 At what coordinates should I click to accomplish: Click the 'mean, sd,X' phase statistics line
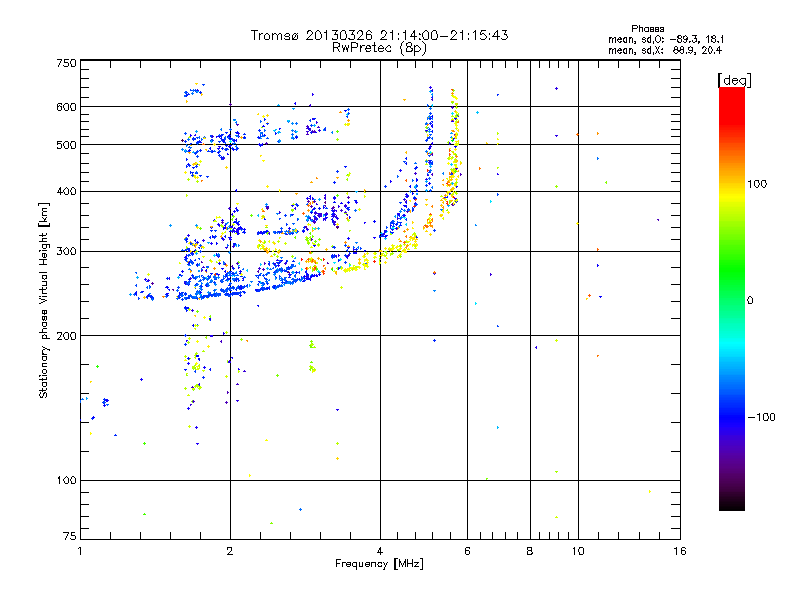coord(665,50)
